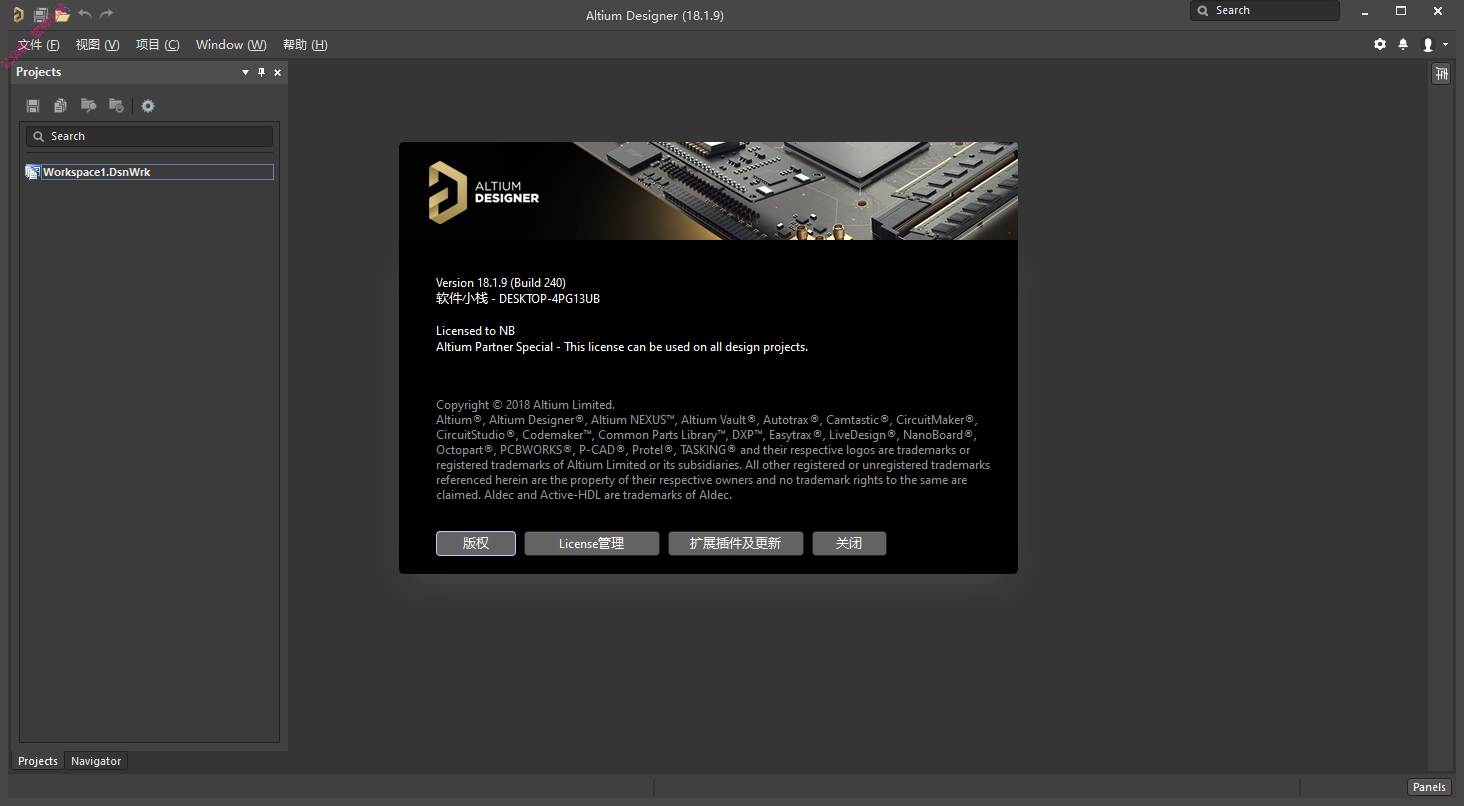Viewport: 1464px width, 806px height.
Task: Open the notifications bell icon
Action: click(1403, 44)
